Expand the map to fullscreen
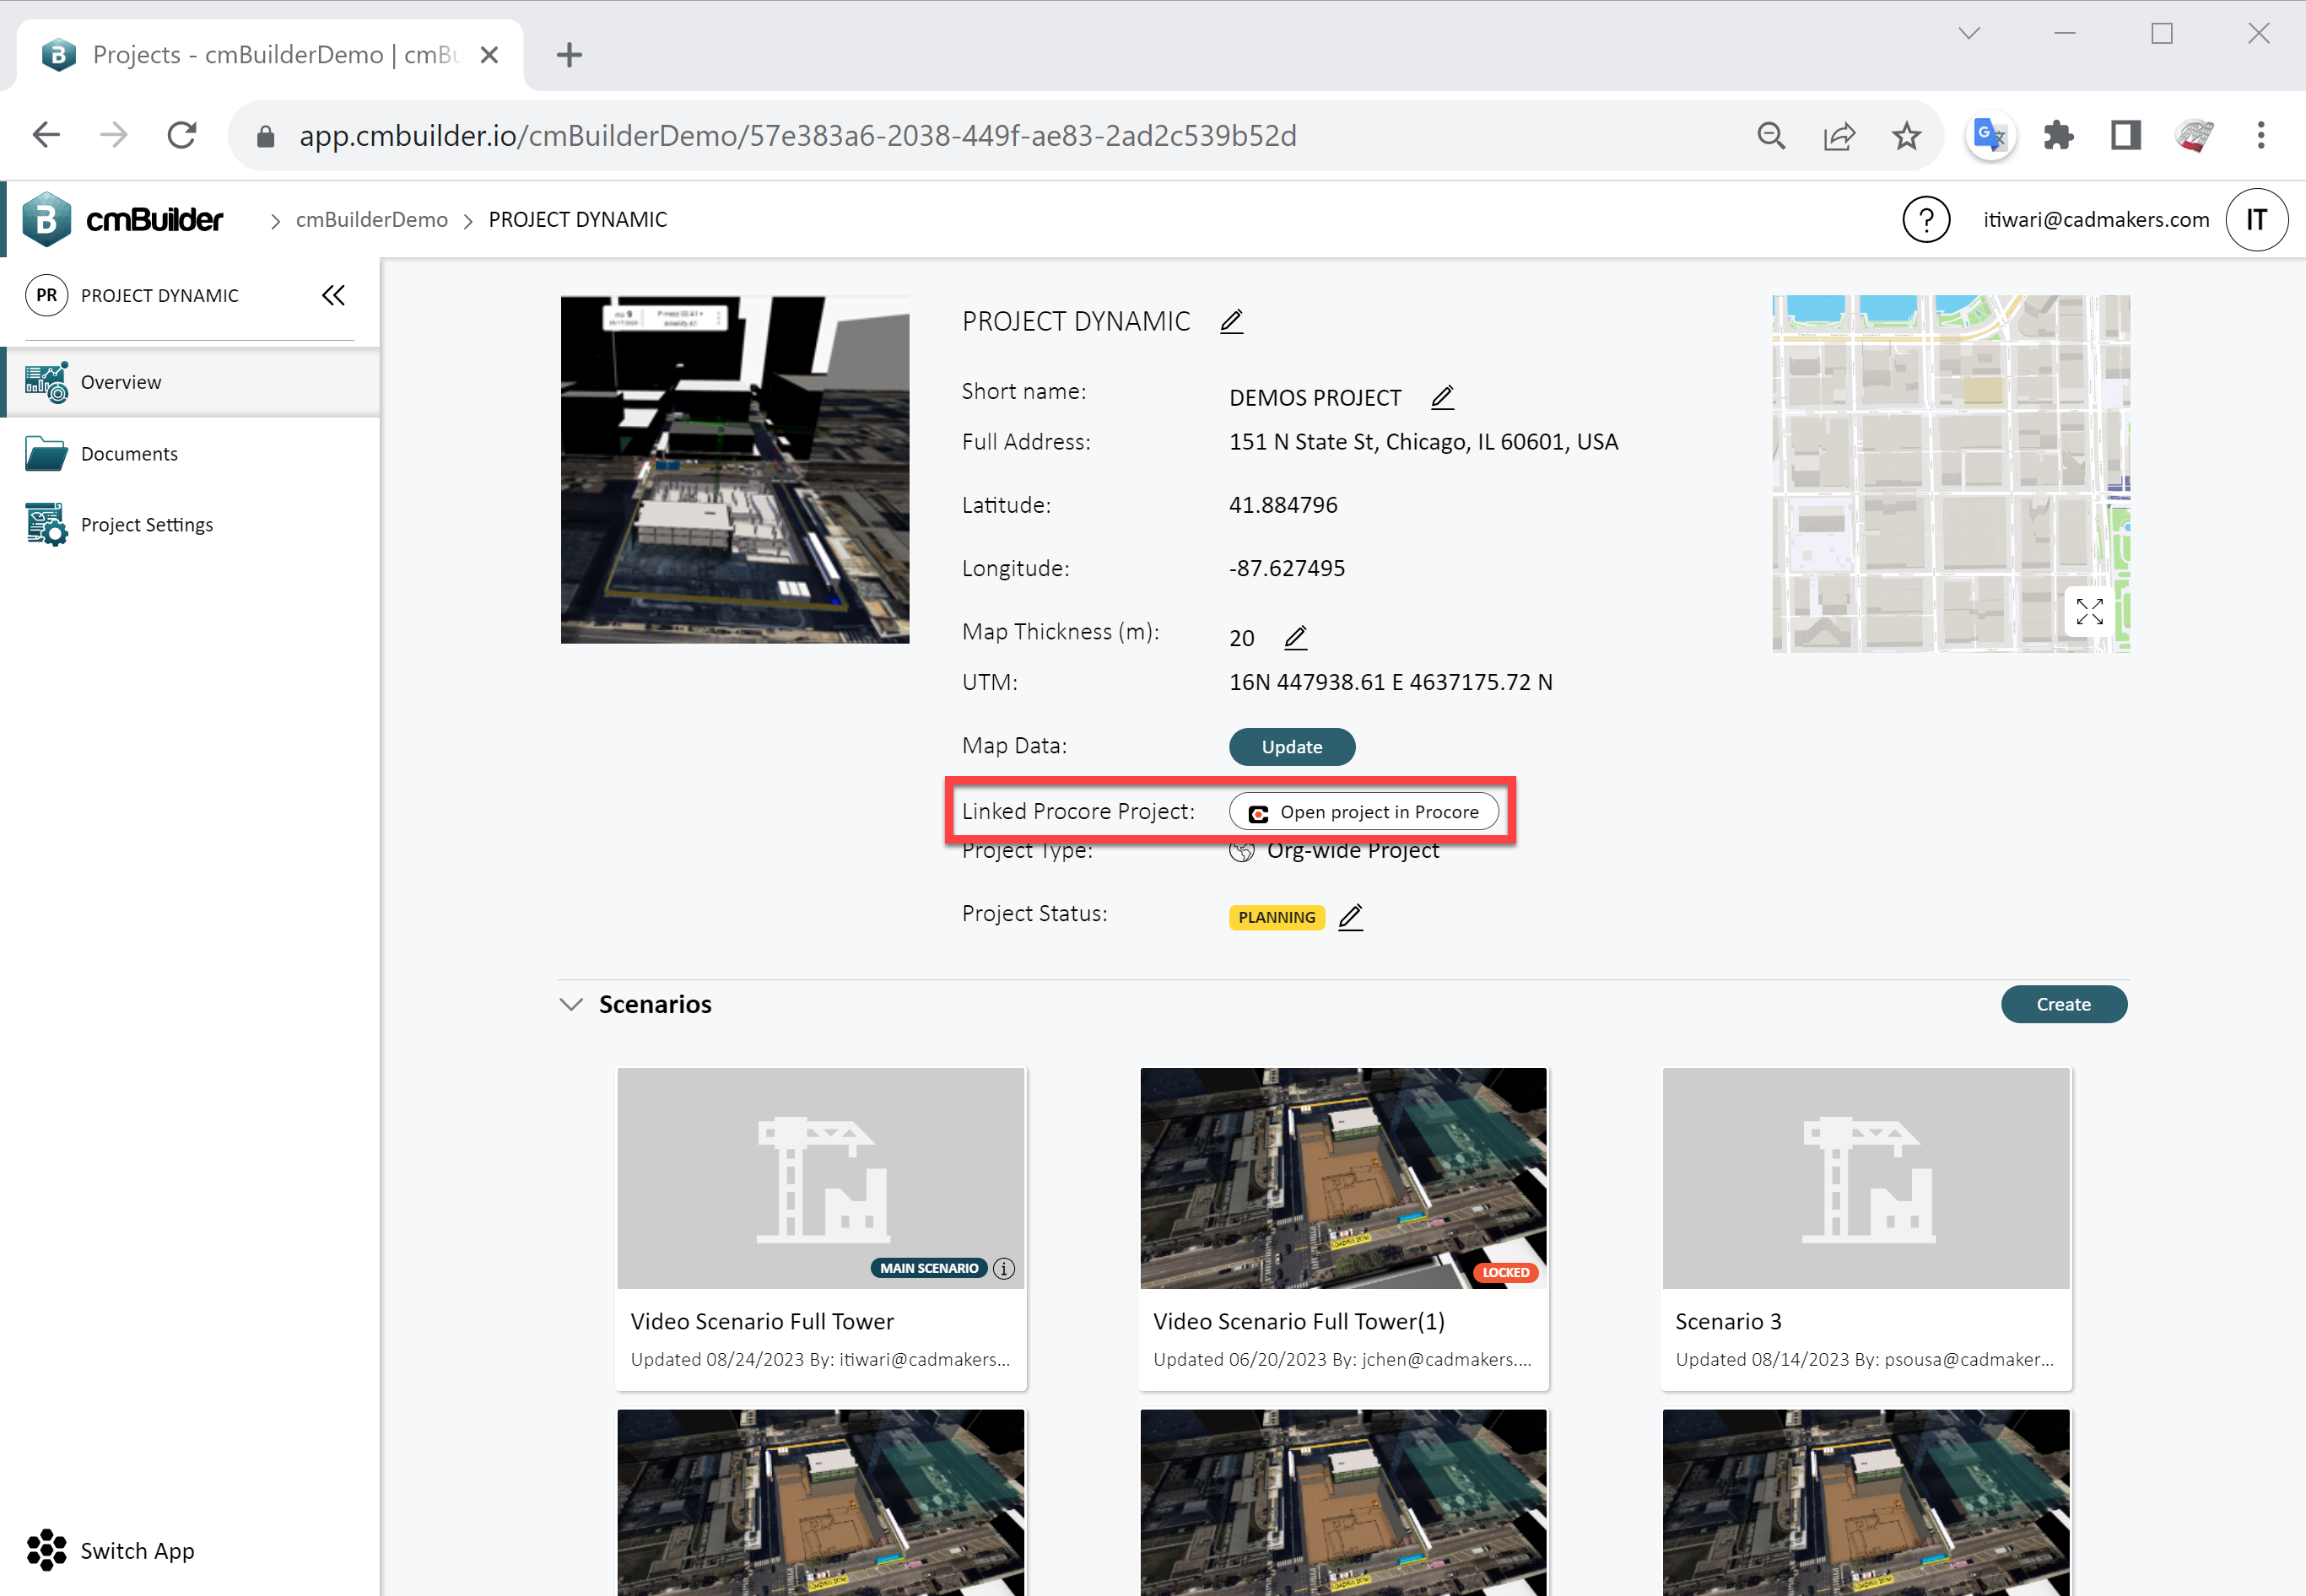The image size is (2306, 1596). [x=2089, y=611]
